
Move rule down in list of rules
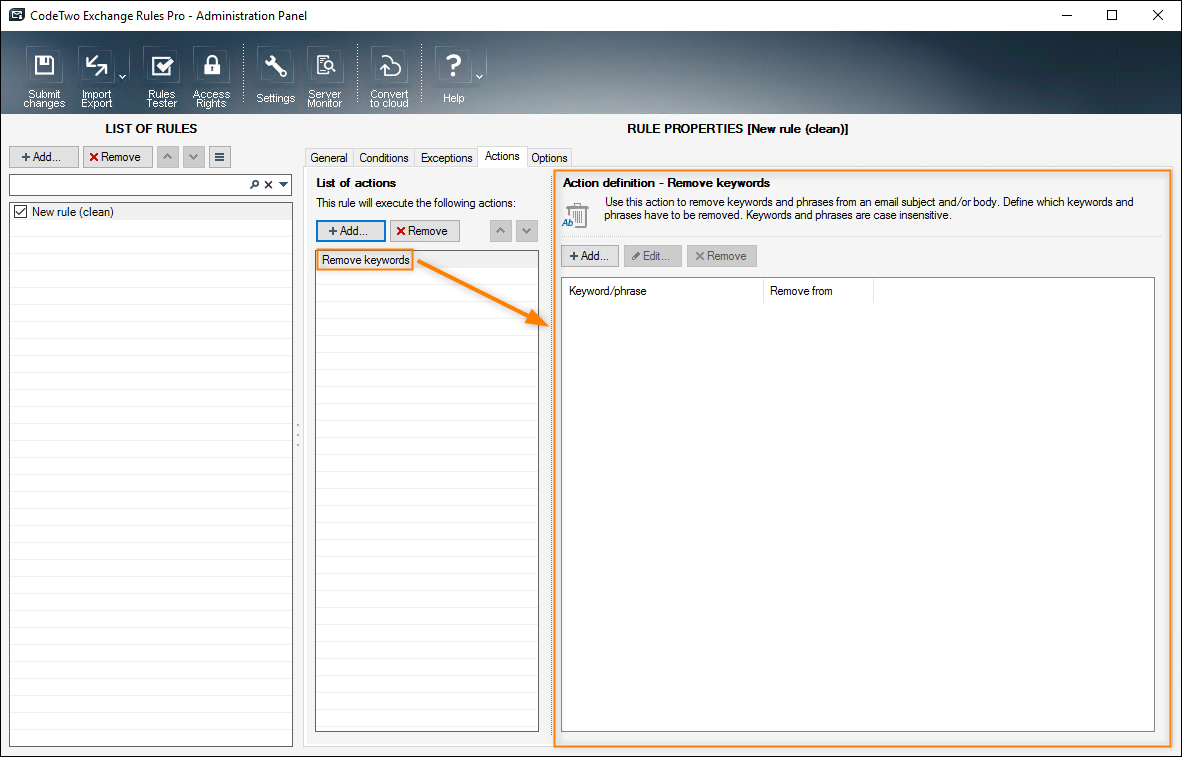194,157
